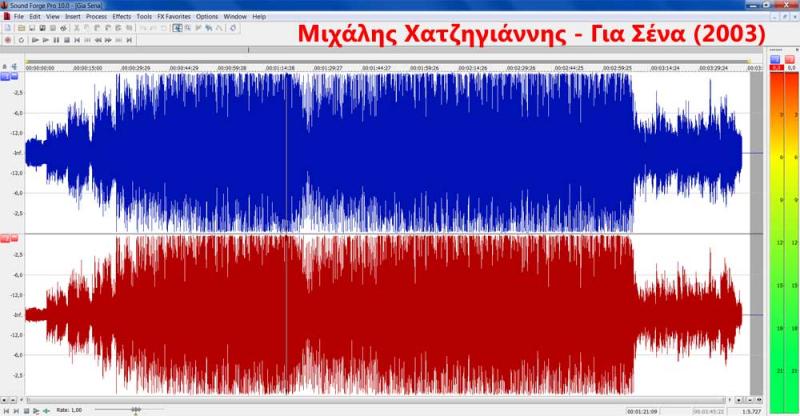
Task: Click the horizontal waveform scrollbar
Action: click(376, 400)
